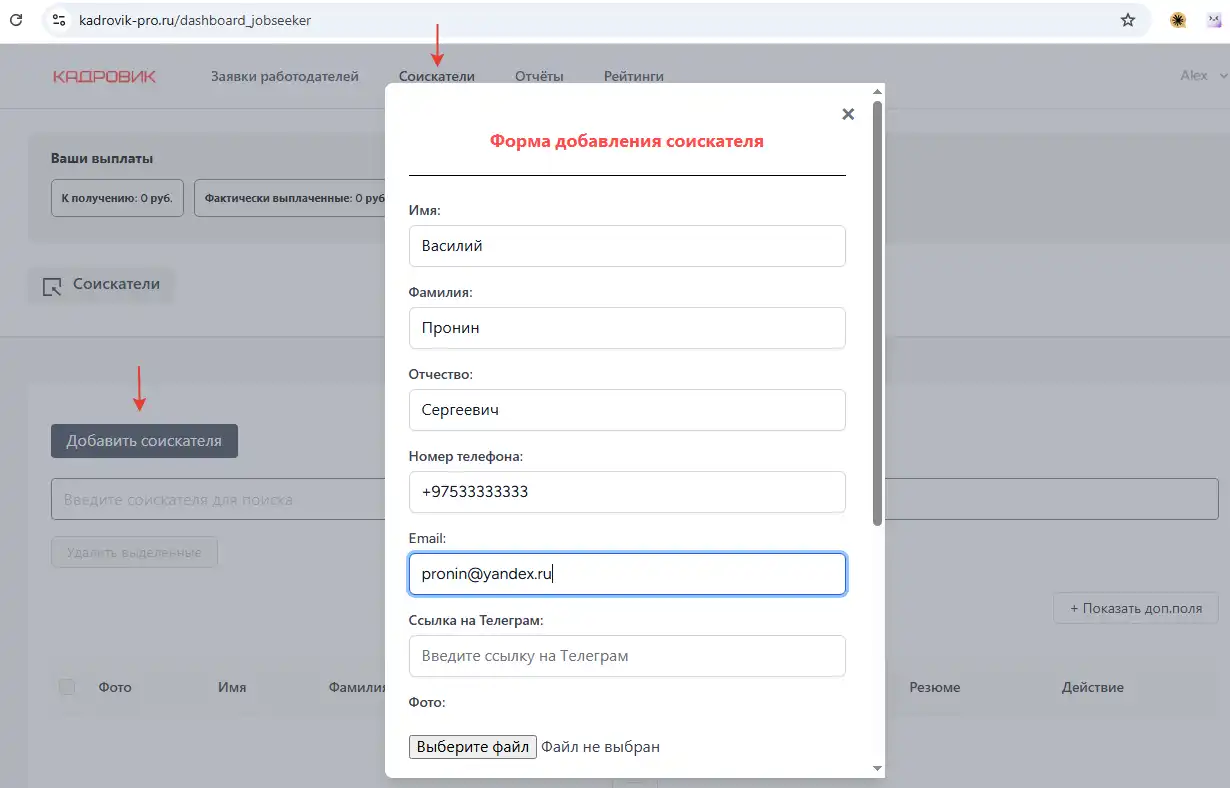Close the add-jobseeker form with the X
1230x788 pixels.
pyautogui.click(x=848, y=114)
